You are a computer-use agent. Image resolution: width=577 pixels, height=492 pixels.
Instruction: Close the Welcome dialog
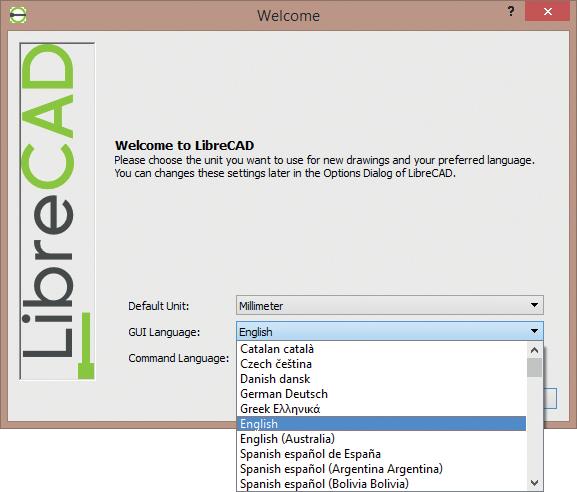tap(548, 11)
